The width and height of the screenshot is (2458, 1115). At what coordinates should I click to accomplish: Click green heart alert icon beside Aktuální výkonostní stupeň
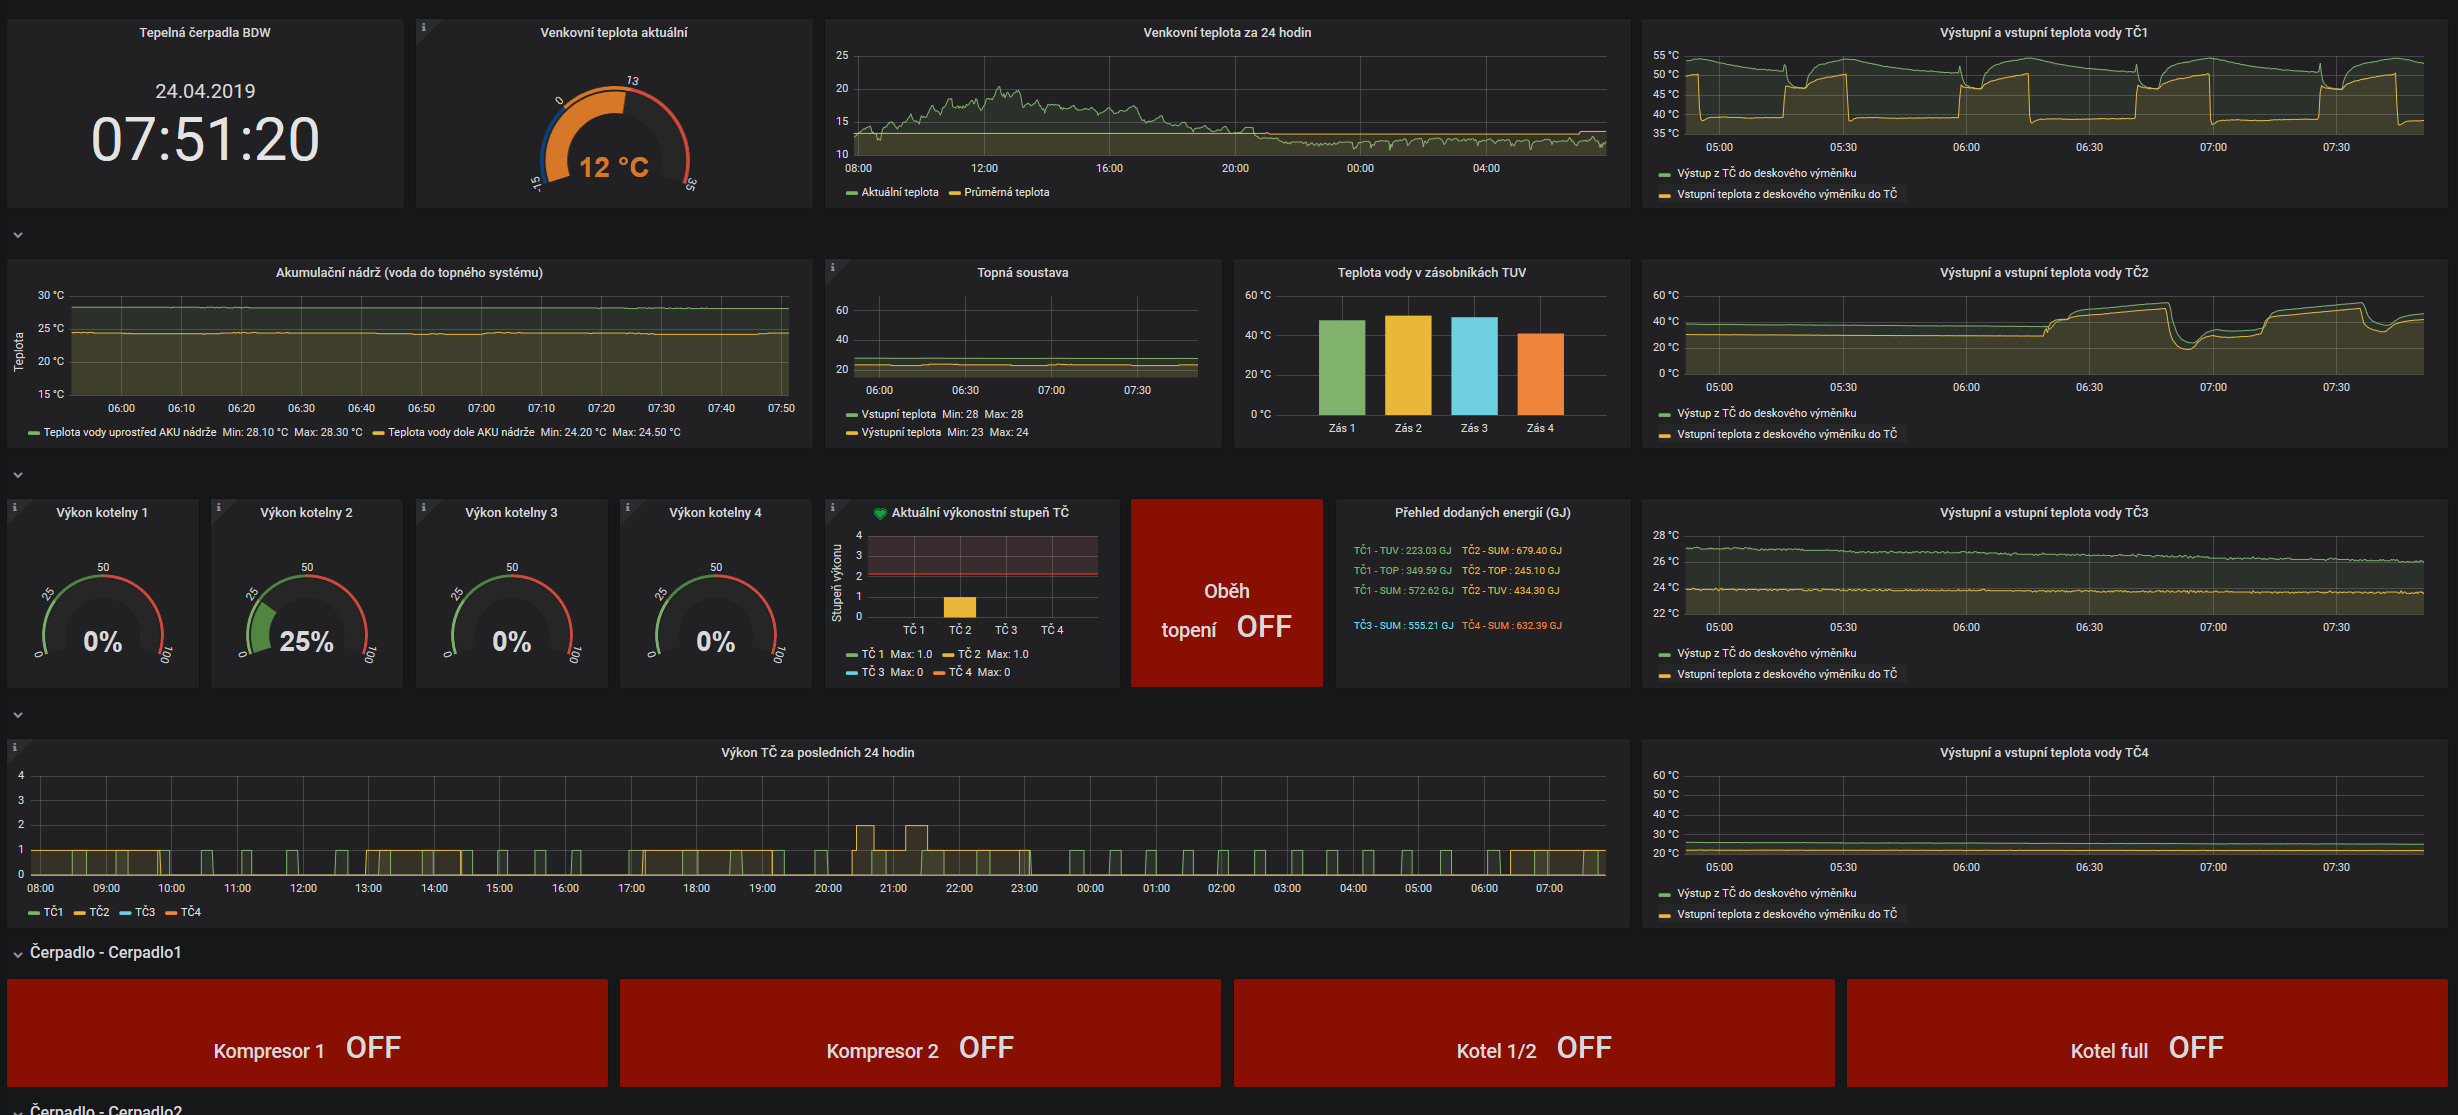click(880, 513)
